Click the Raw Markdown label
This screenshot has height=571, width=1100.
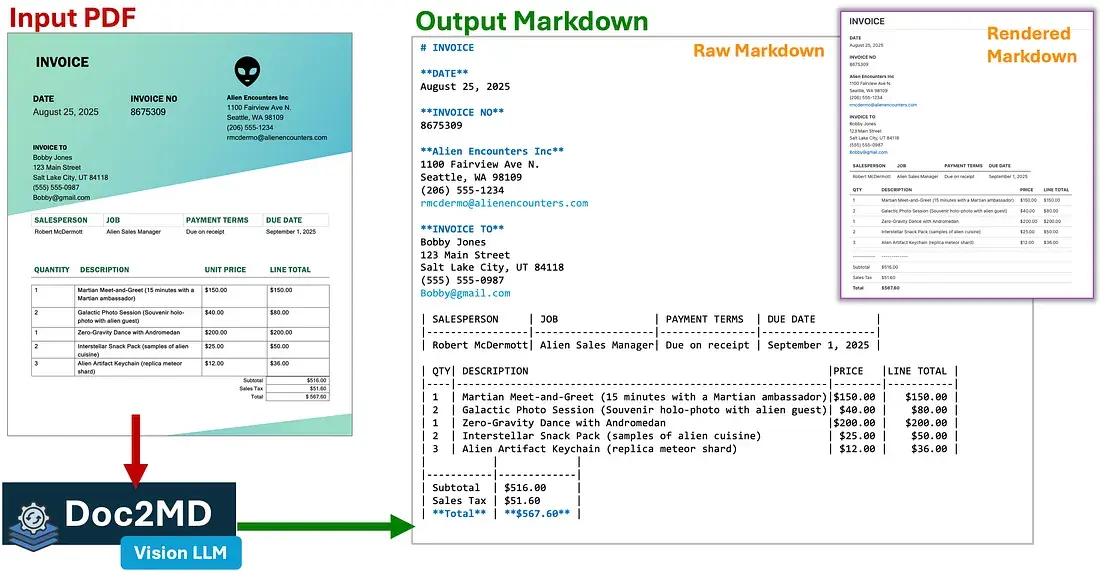[759, 50]
